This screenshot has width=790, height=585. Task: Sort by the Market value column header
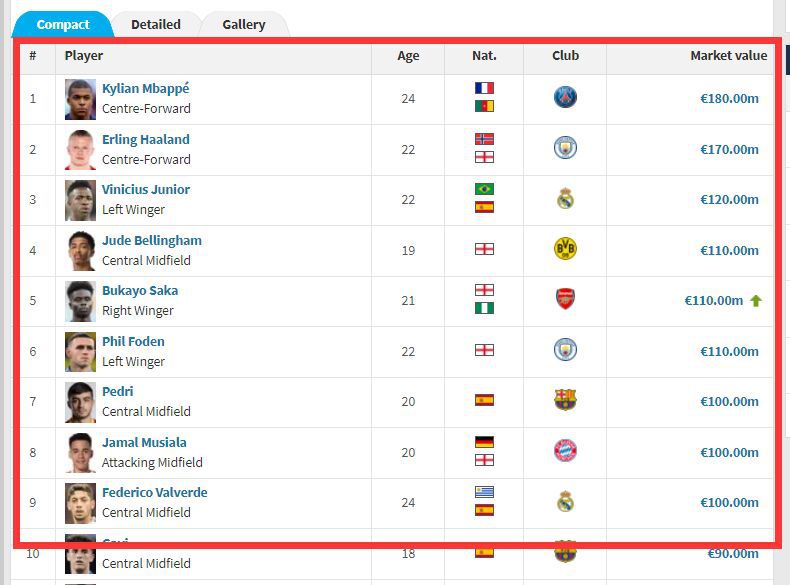728,56
